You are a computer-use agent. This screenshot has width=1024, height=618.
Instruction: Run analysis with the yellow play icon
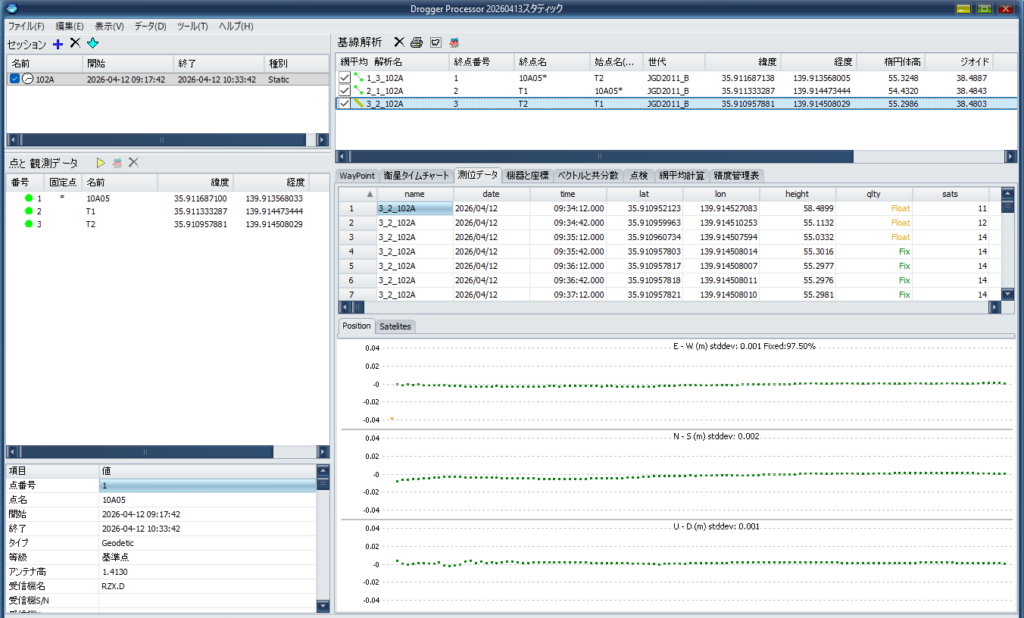tap(101, 163)
